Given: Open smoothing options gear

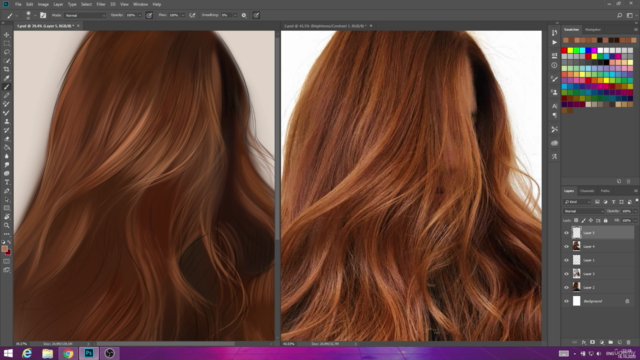Looking at the screenshot, I should (x=244, y=15).
